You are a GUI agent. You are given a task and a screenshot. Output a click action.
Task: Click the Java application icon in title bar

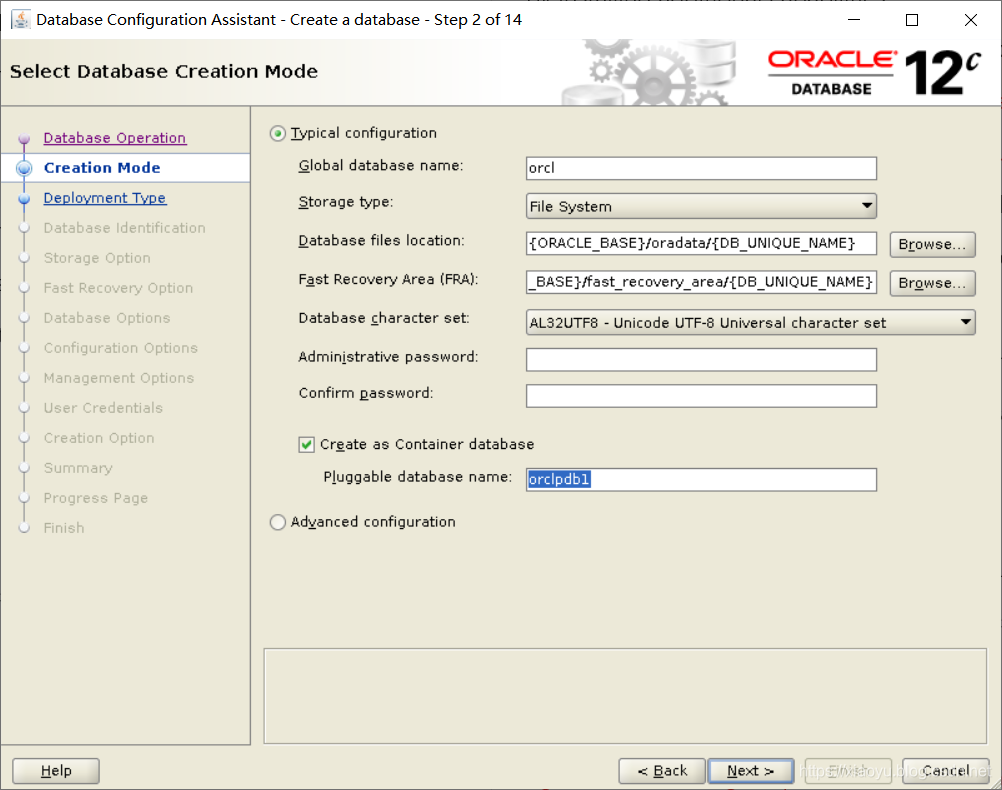click(x=20, y=20)
